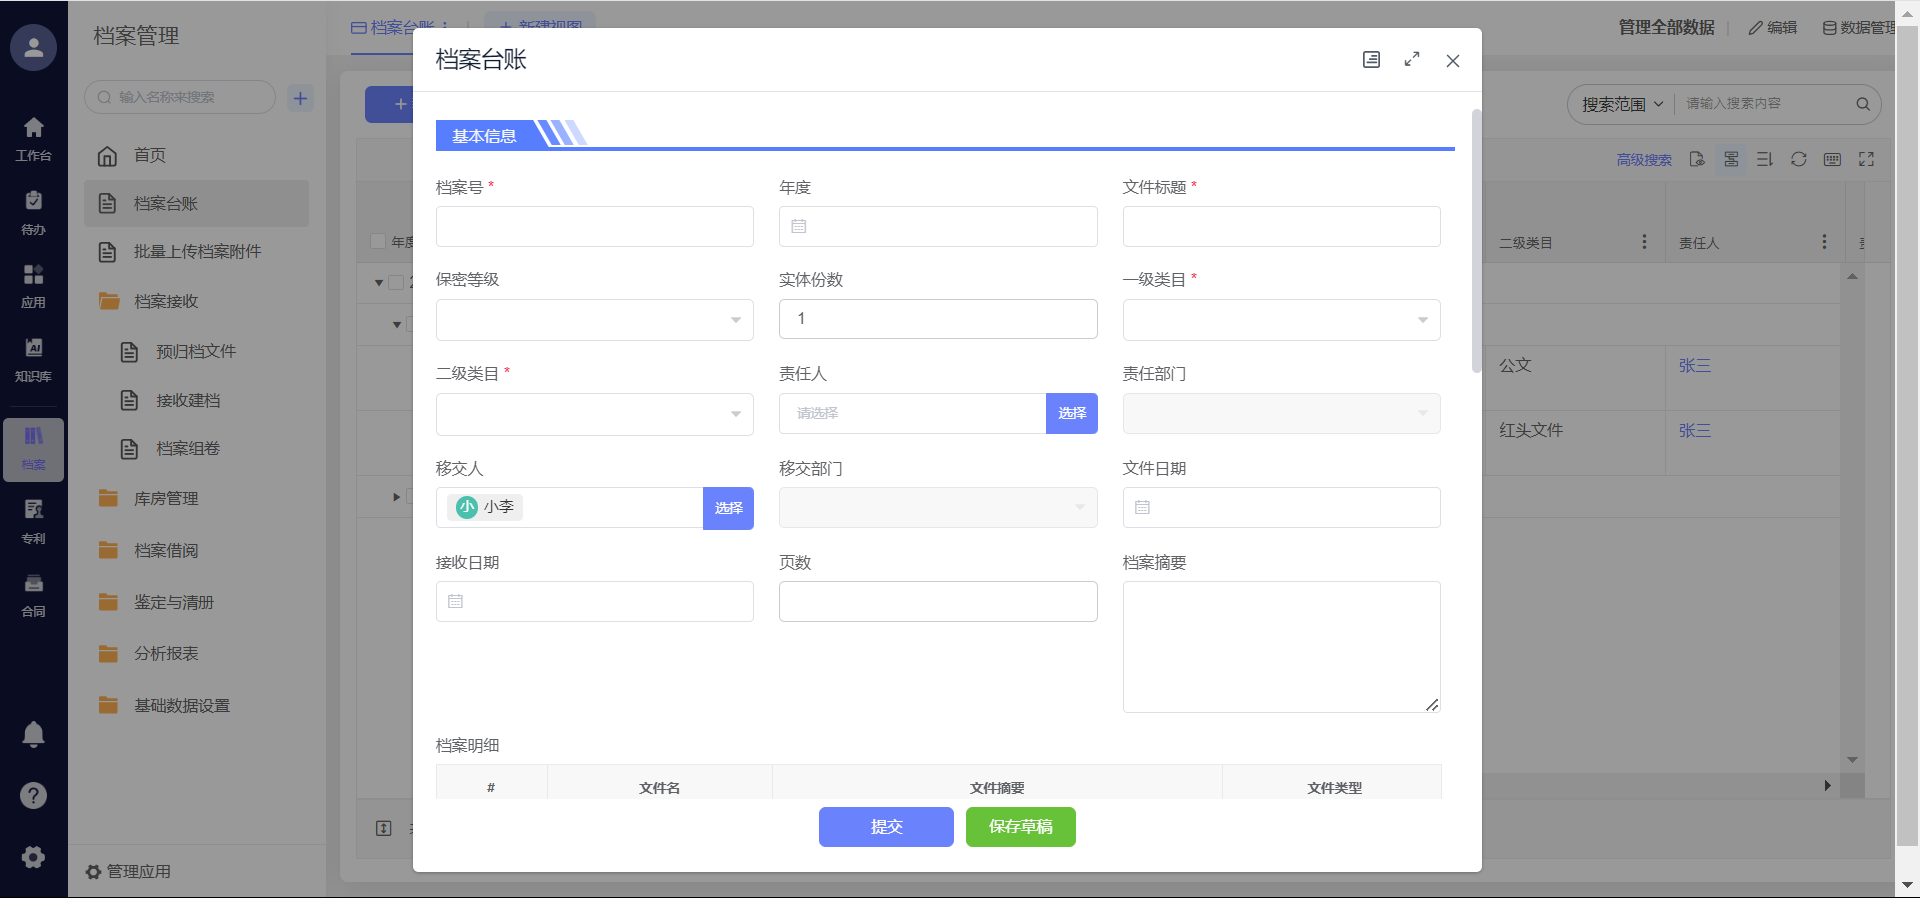1920x898 pixels.
Task: Open the 一级类目 dropdown
Action: (1281, 320)
